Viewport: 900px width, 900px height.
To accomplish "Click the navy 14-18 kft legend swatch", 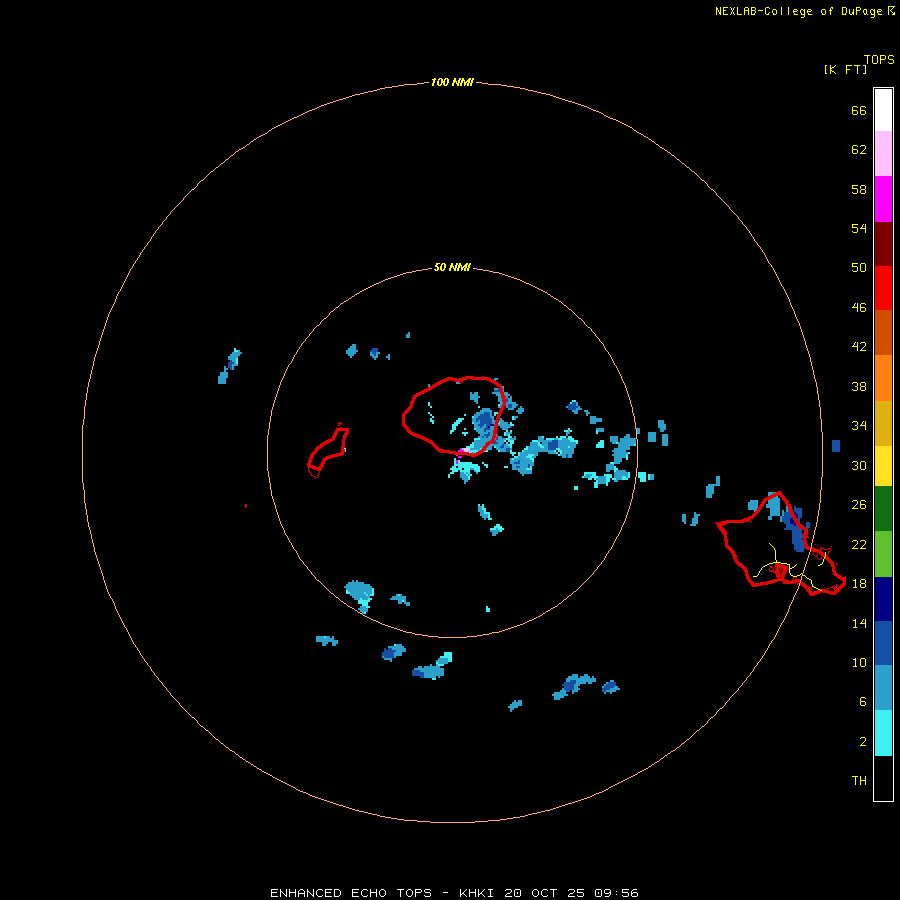I will click(x=883, y=599).
